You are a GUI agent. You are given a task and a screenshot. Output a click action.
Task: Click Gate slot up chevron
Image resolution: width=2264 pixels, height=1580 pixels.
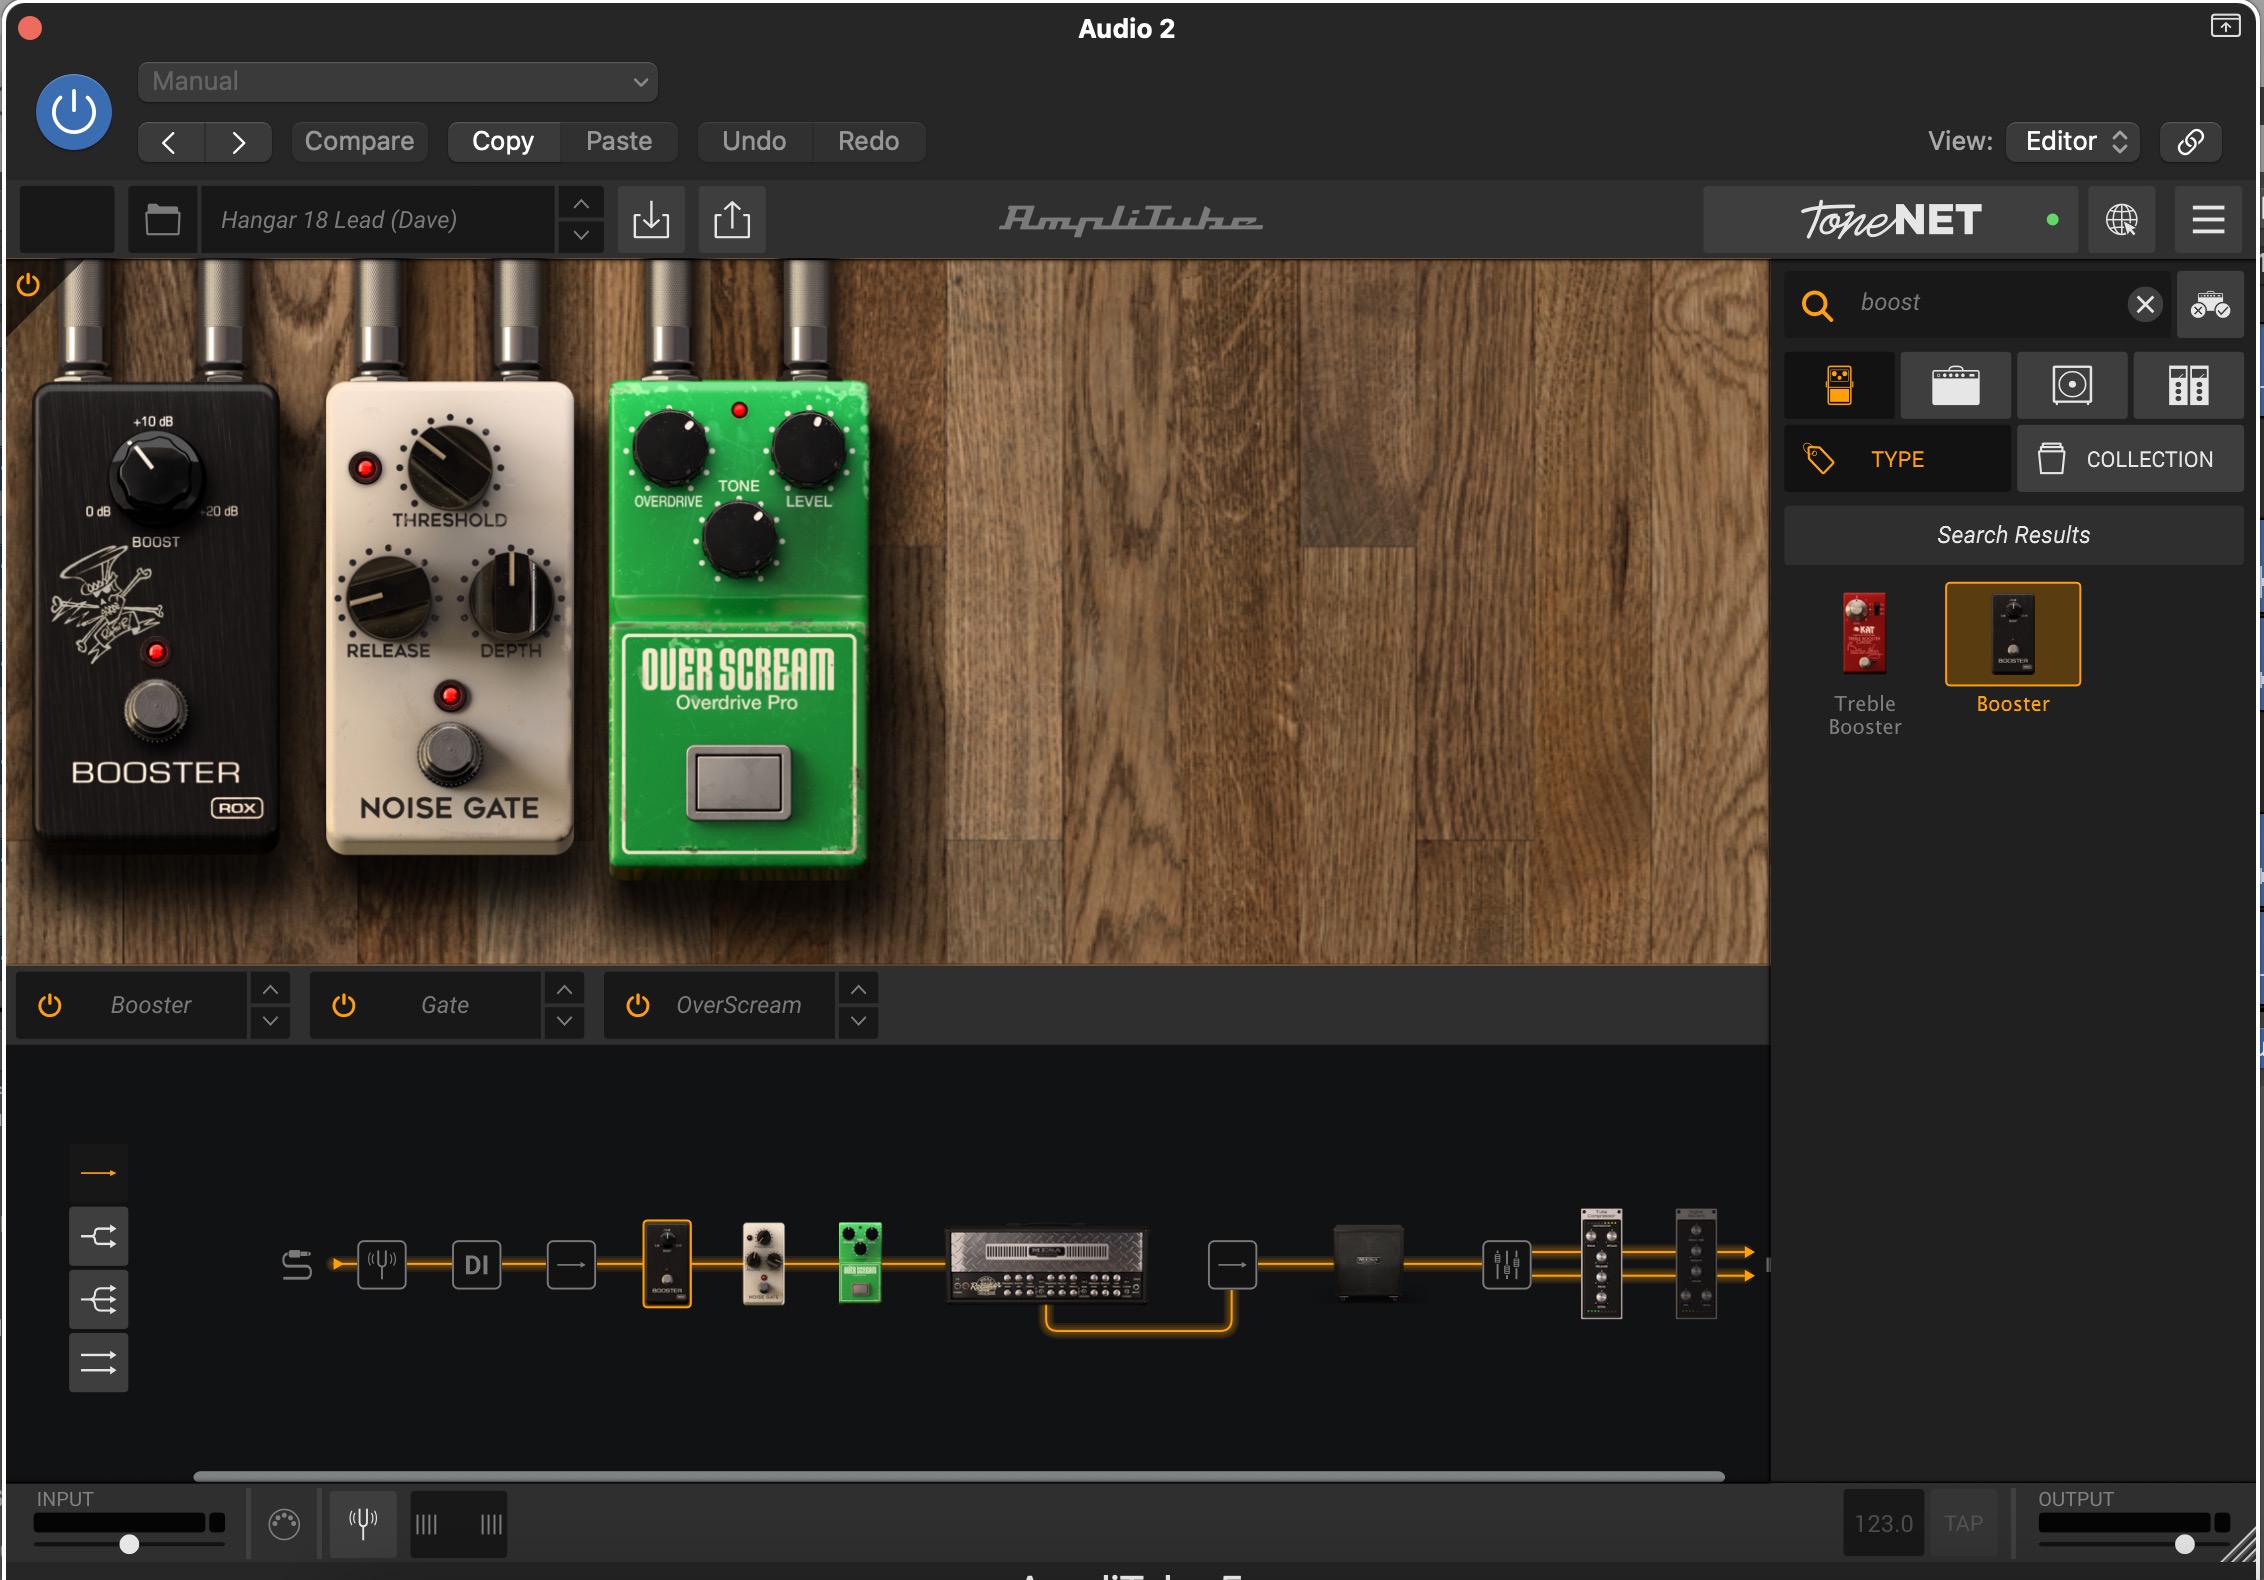[564, 989]
